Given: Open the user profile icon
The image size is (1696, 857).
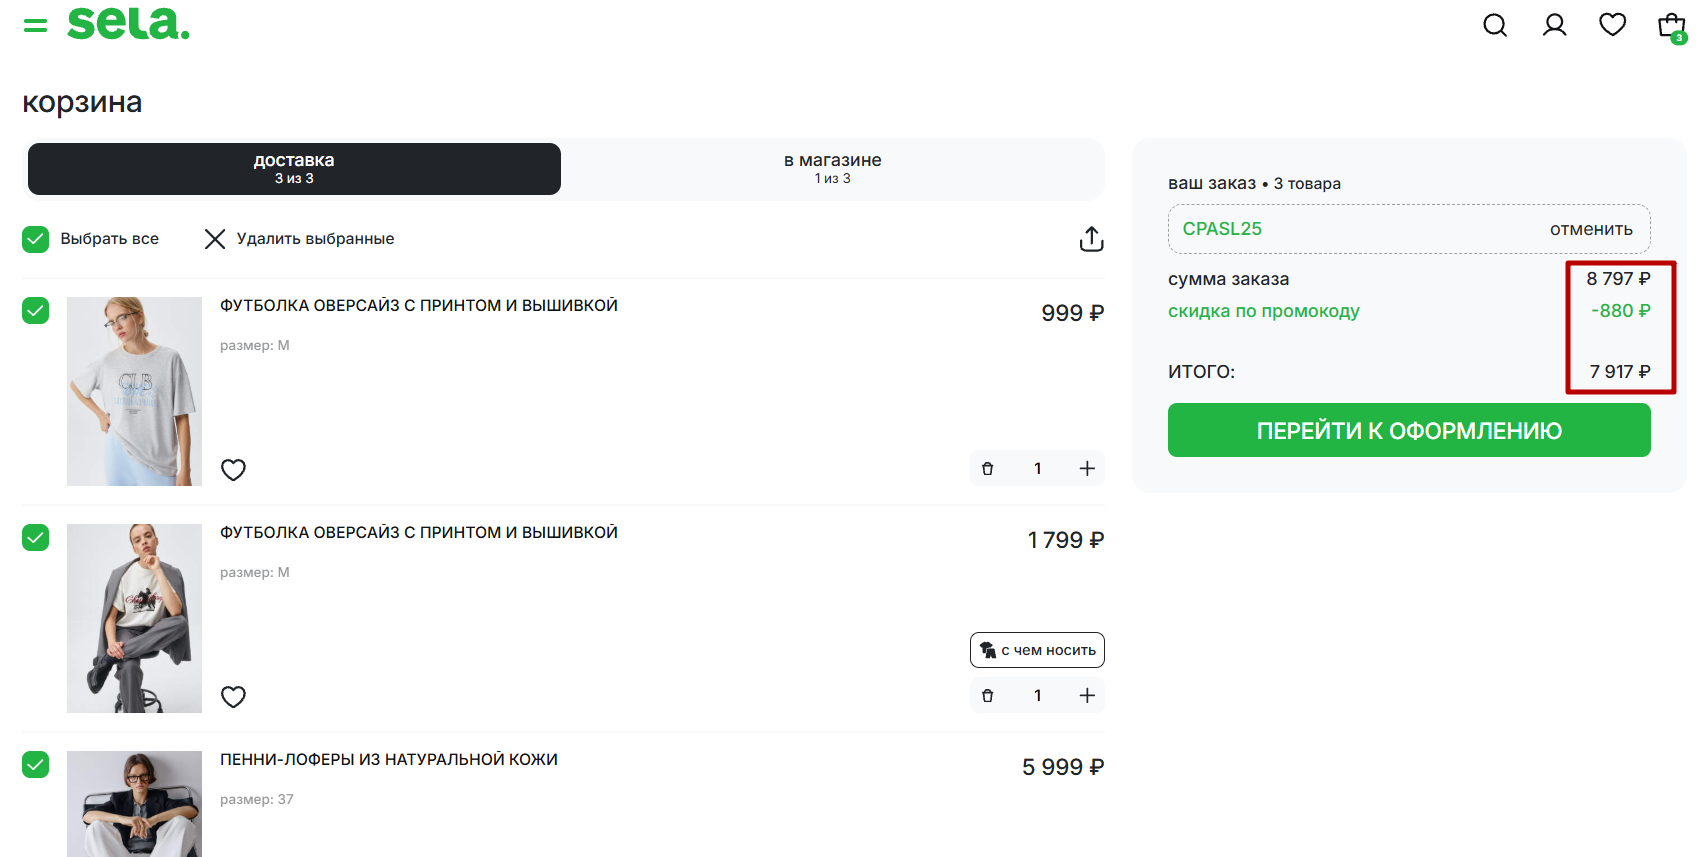Looking at the screenshot, I should click(1554, 25).
